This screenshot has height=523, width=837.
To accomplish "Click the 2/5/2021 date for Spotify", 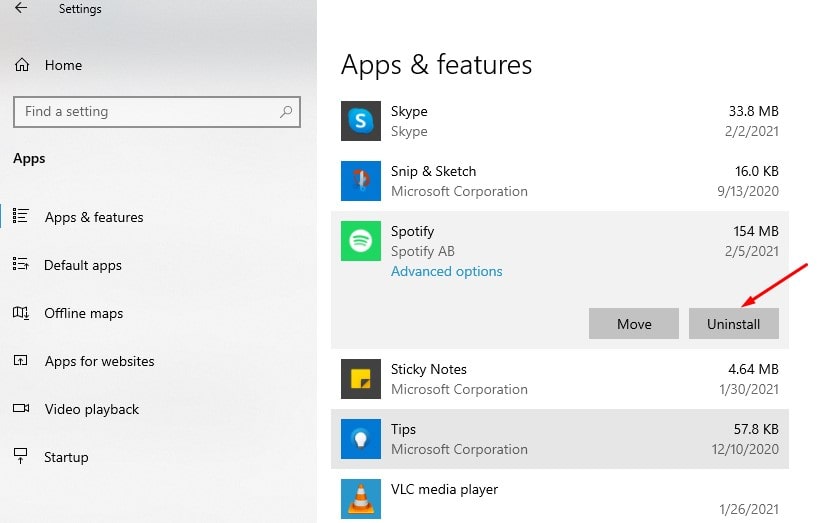I will pyautogui.click(x=752, y=251).
